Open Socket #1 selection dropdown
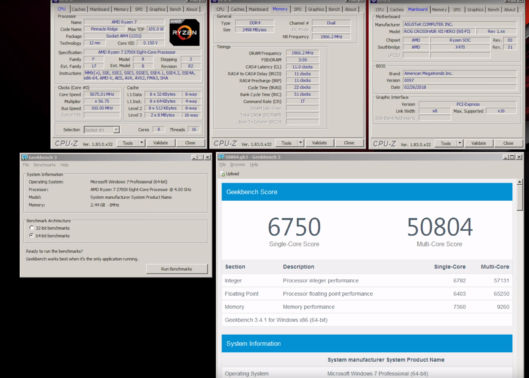 (x=116, y=130)
